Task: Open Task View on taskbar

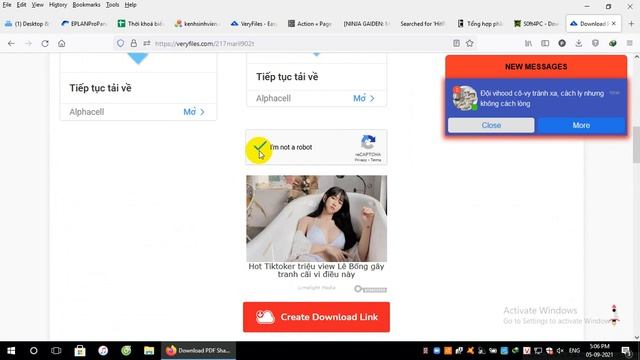Action: 56,351
